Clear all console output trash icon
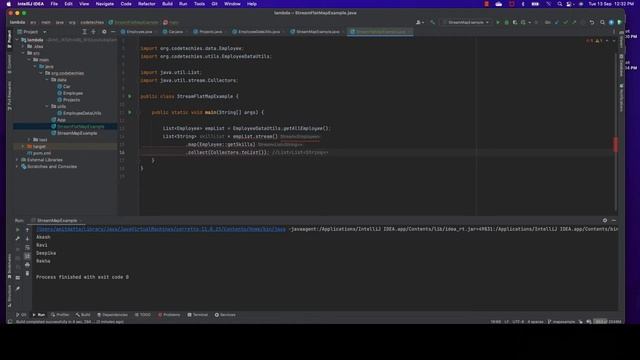640x360 pixels. coord(27,273)
